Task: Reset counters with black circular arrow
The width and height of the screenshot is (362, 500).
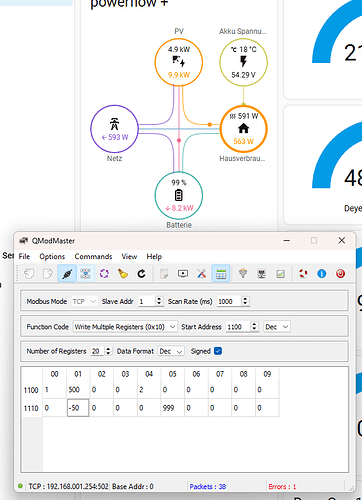Action: 142,274
